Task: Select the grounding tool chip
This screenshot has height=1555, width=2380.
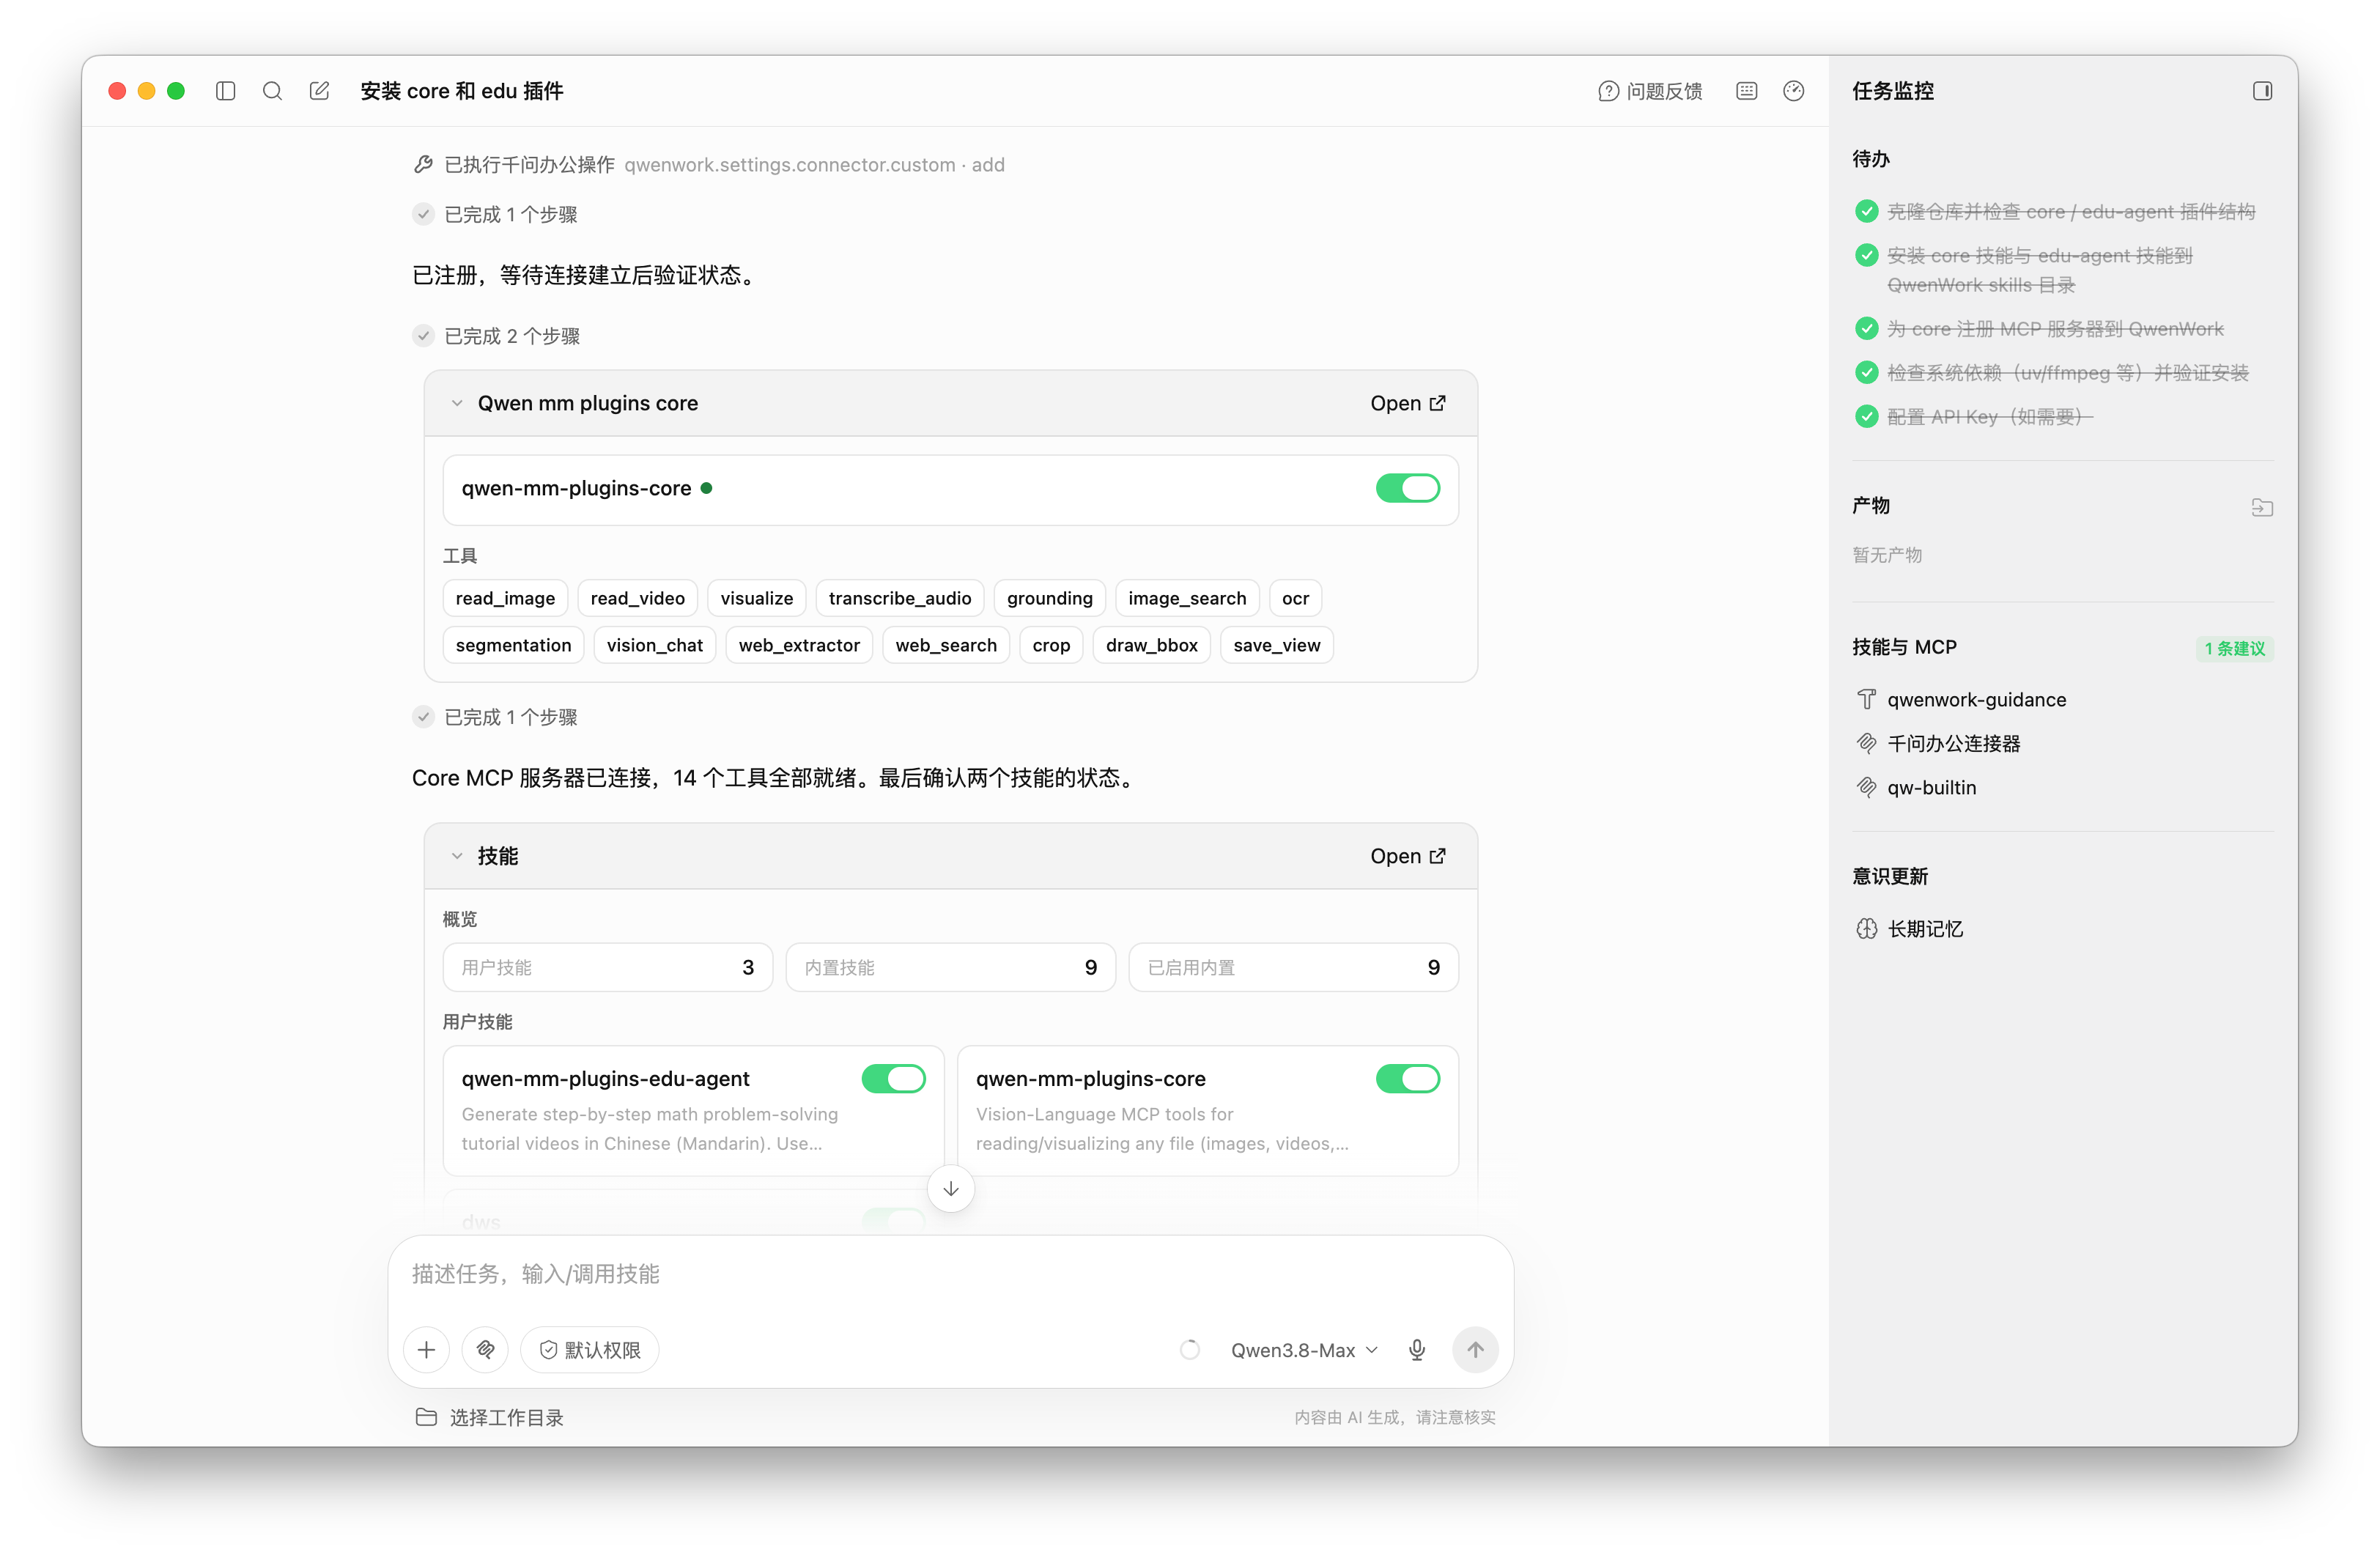Action: (x=1049, y=598)
